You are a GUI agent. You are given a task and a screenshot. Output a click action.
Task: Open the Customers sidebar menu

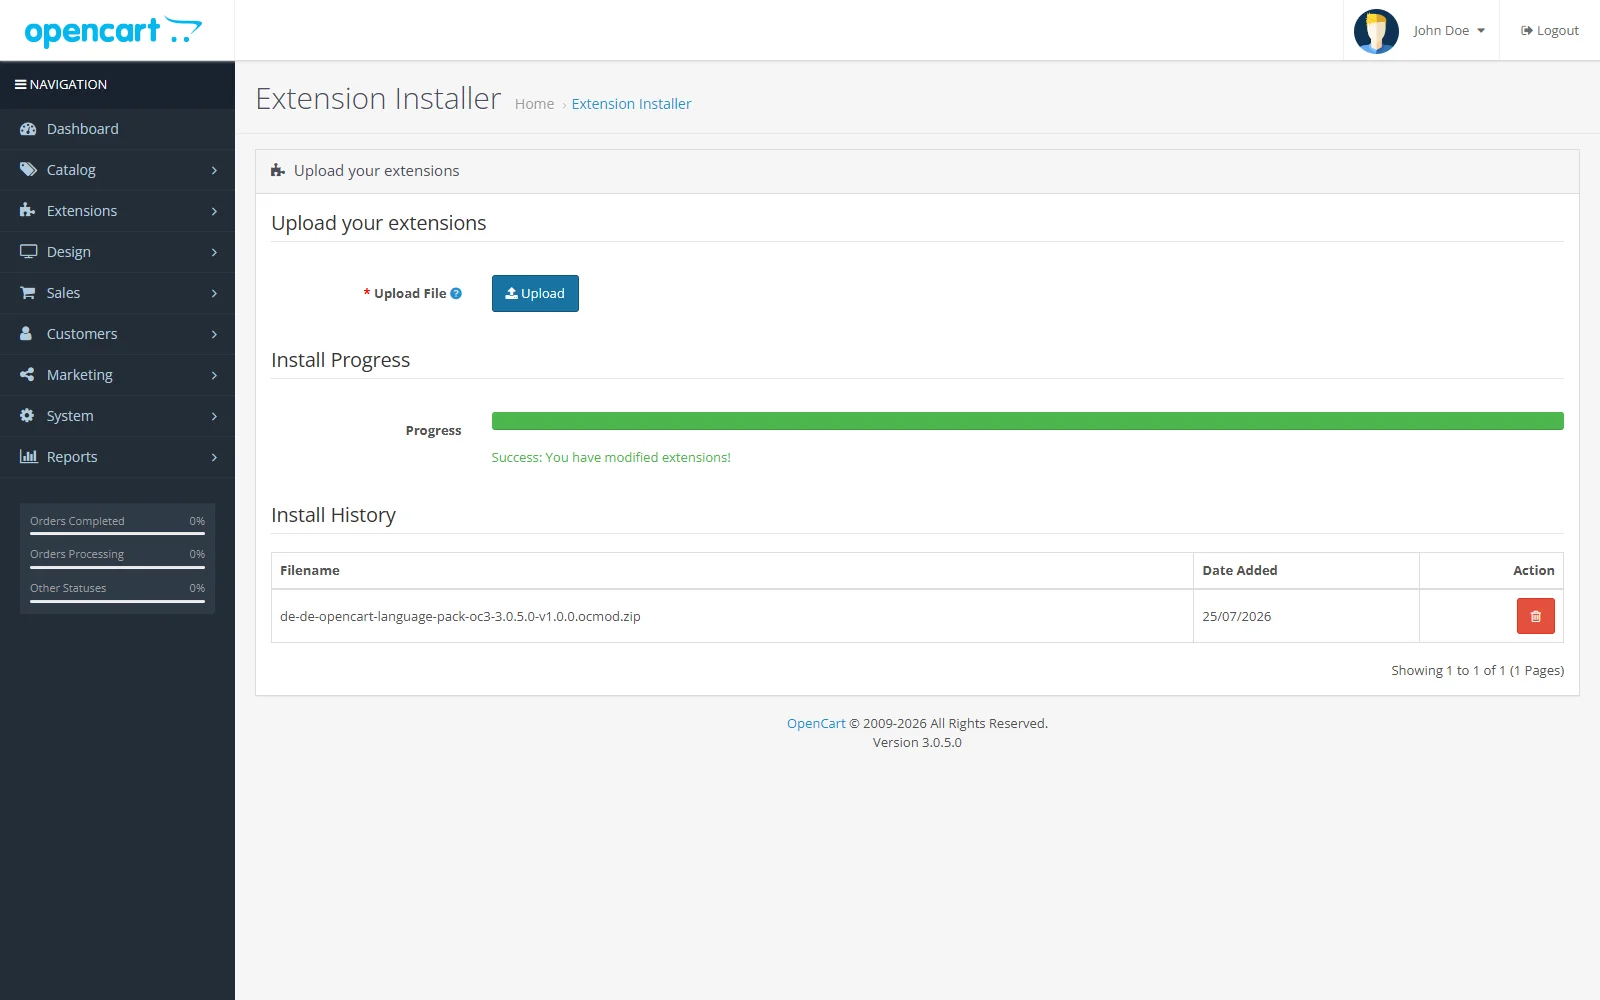pos(117,334)
